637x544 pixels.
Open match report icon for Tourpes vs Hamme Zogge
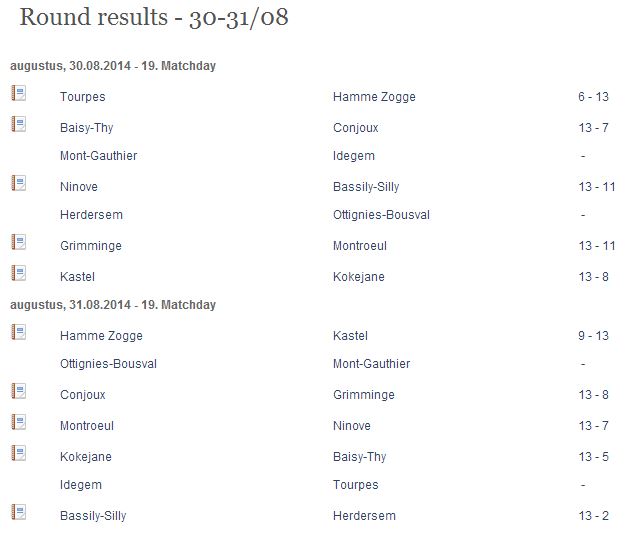[19, 93]
